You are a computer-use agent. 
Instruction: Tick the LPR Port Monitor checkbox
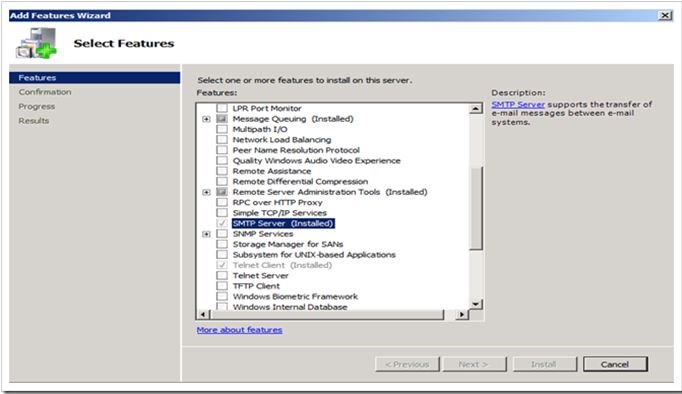[x=222, y=108]
